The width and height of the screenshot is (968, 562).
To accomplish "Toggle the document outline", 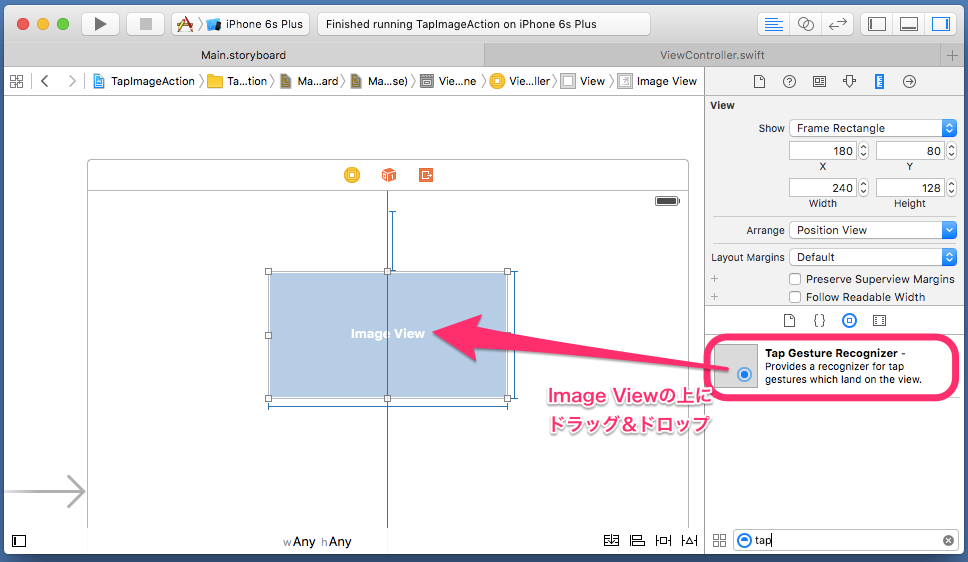I will (x=19, y=541).
